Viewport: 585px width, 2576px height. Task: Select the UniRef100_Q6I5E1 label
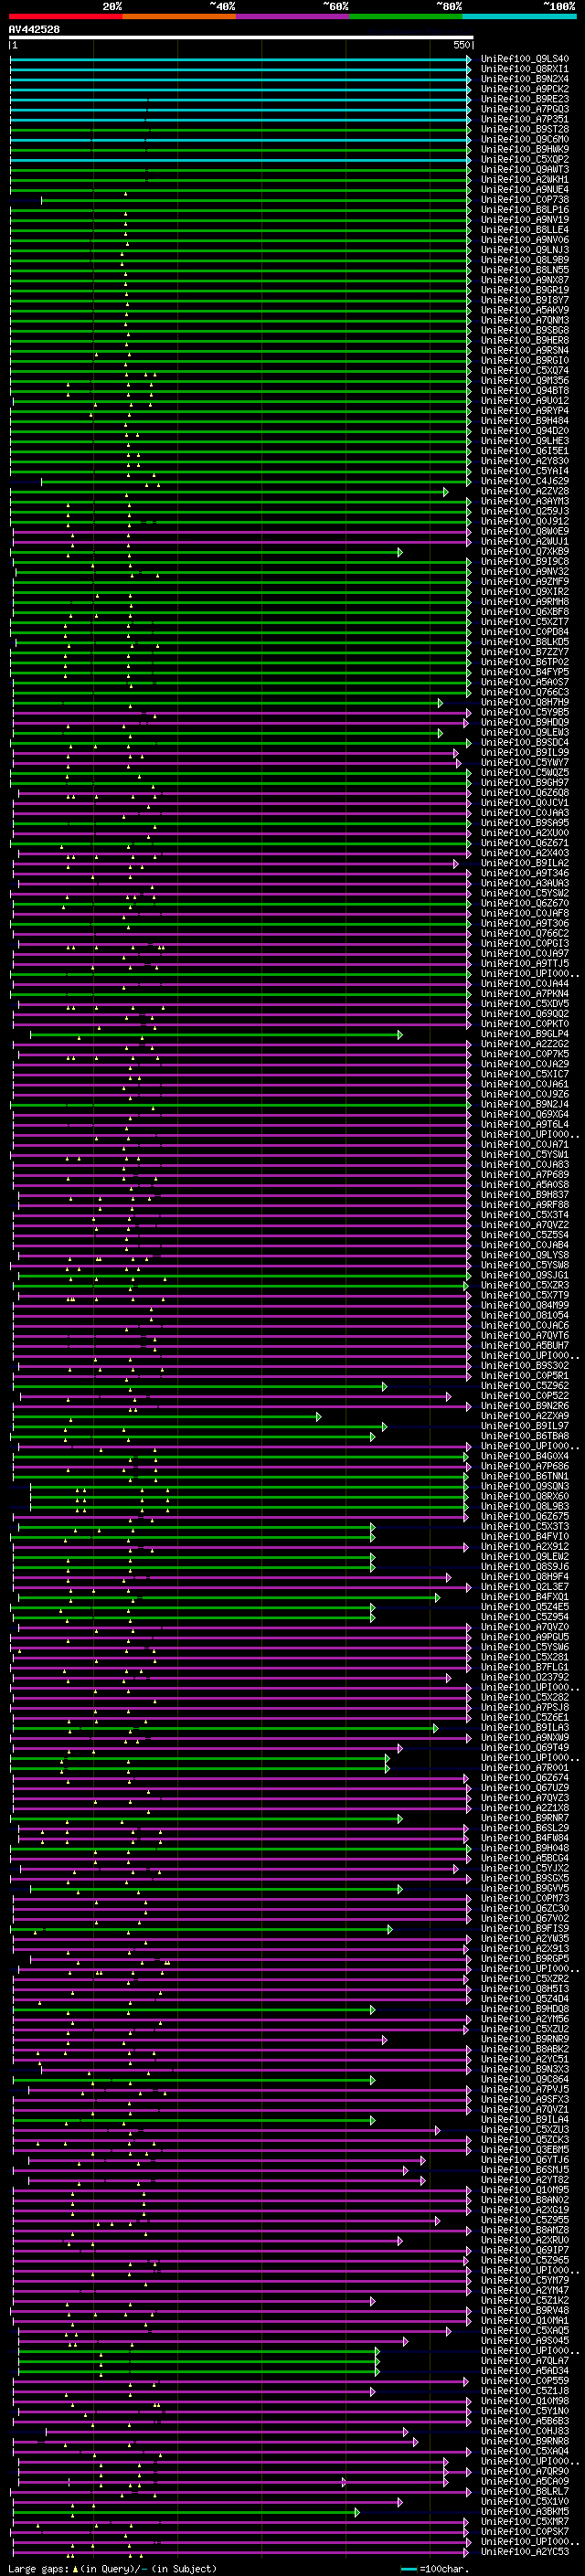pos(525,451)
